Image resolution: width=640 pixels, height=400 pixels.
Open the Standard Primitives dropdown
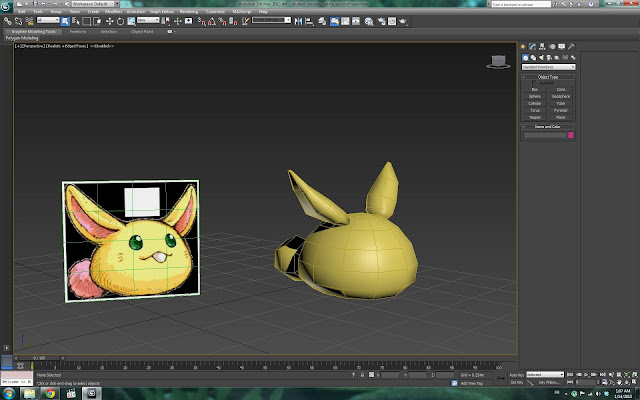pos(548,67)
